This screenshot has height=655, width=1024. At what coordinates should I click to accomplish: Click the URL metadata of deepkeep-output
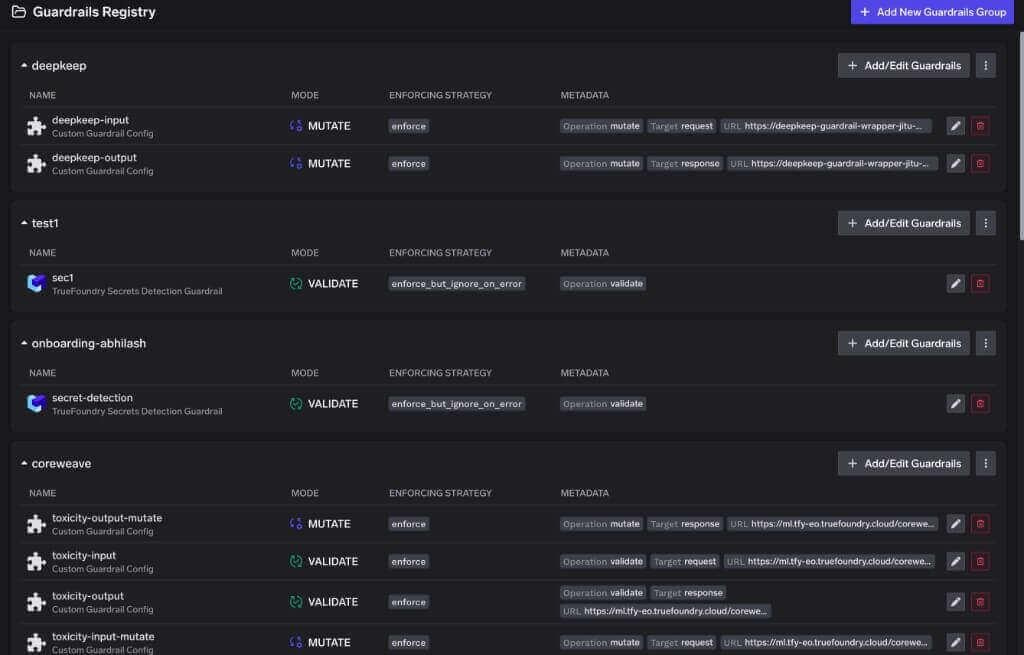(832, 163)
